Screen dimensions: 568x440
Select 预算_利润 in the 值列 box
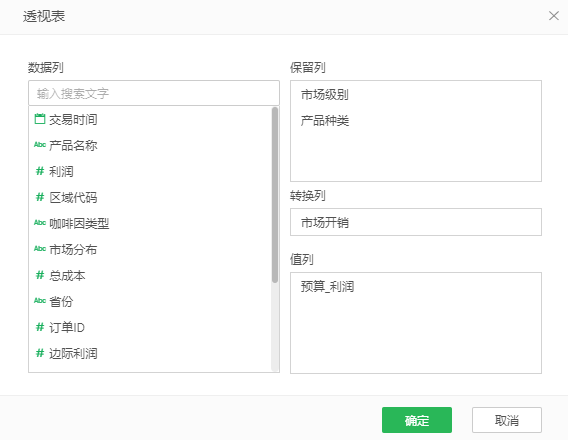(327, 286)
